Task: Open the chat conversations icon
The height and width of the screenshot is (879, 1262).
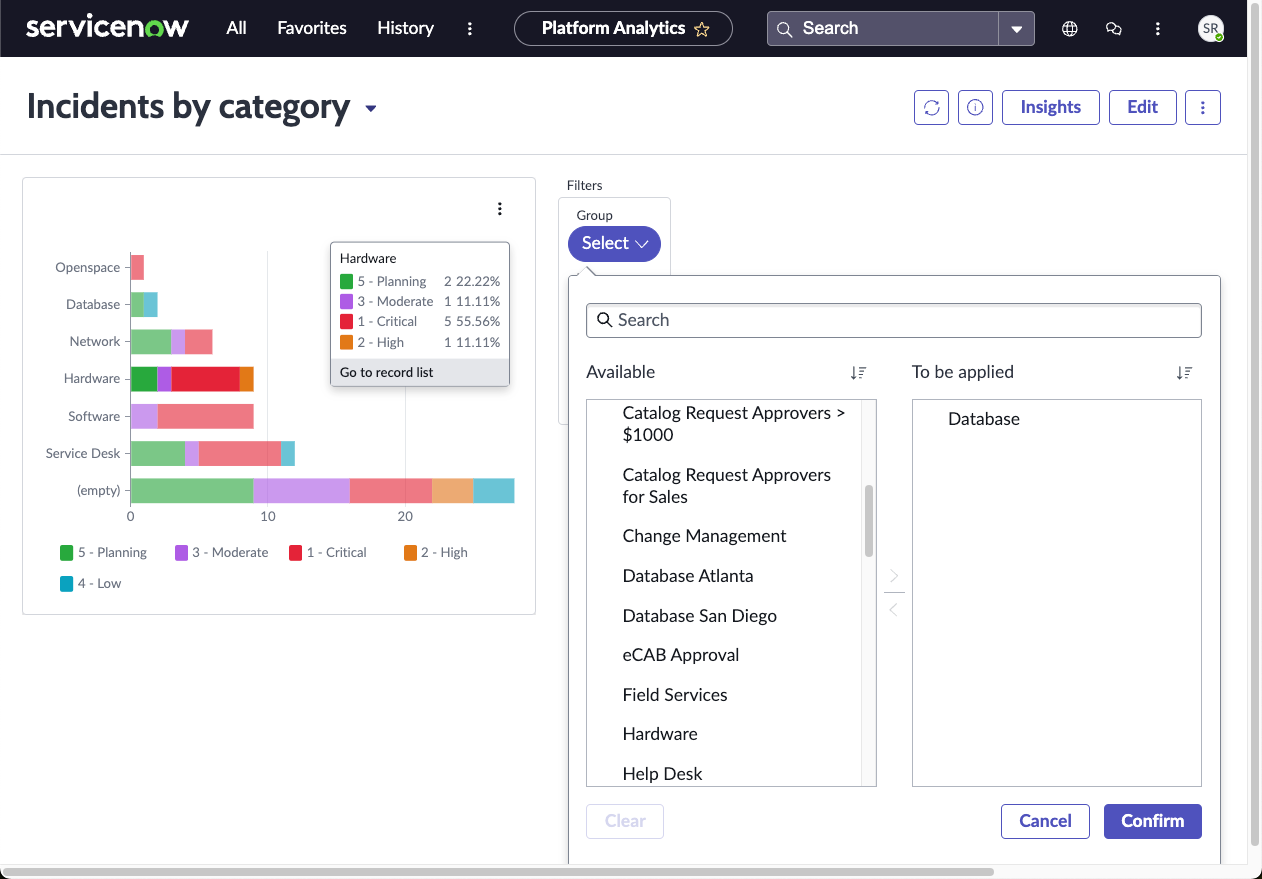Action: click(1114, 29)
